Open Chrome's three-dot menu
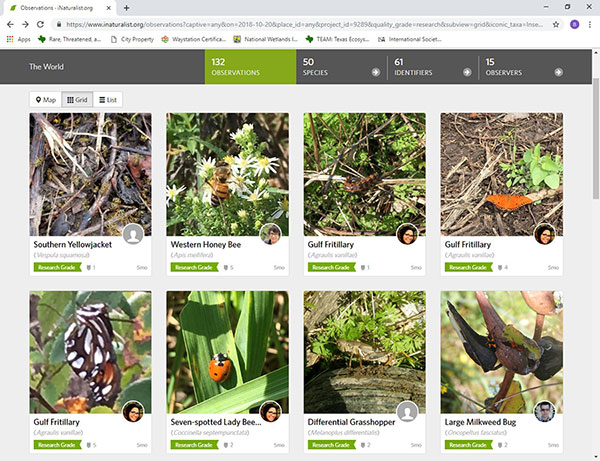 (589, 23)
